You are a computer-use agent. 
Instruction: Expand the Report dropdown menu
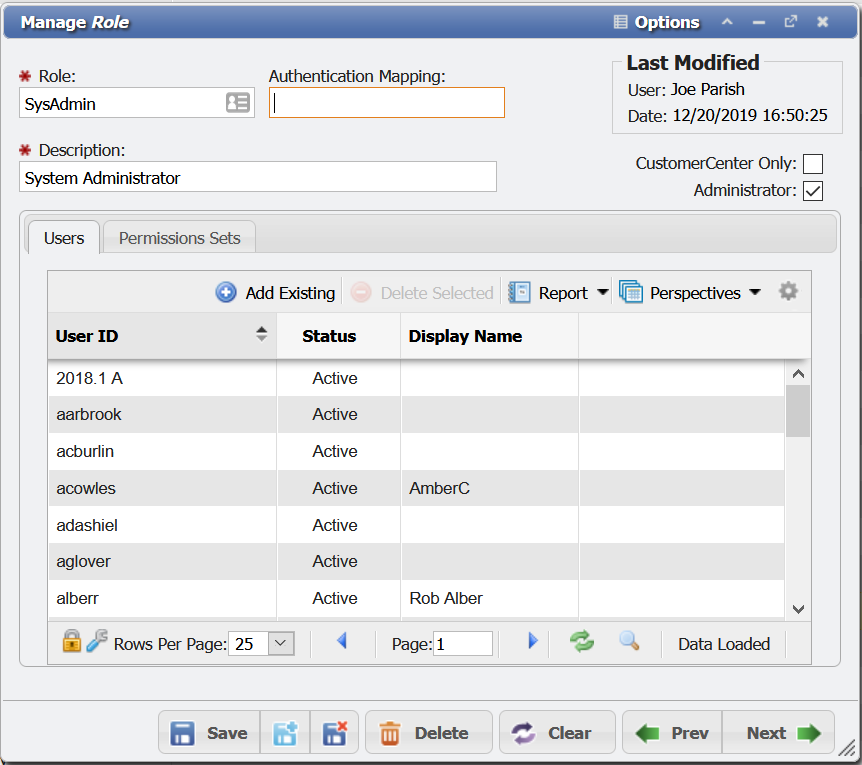coord(602,293)
